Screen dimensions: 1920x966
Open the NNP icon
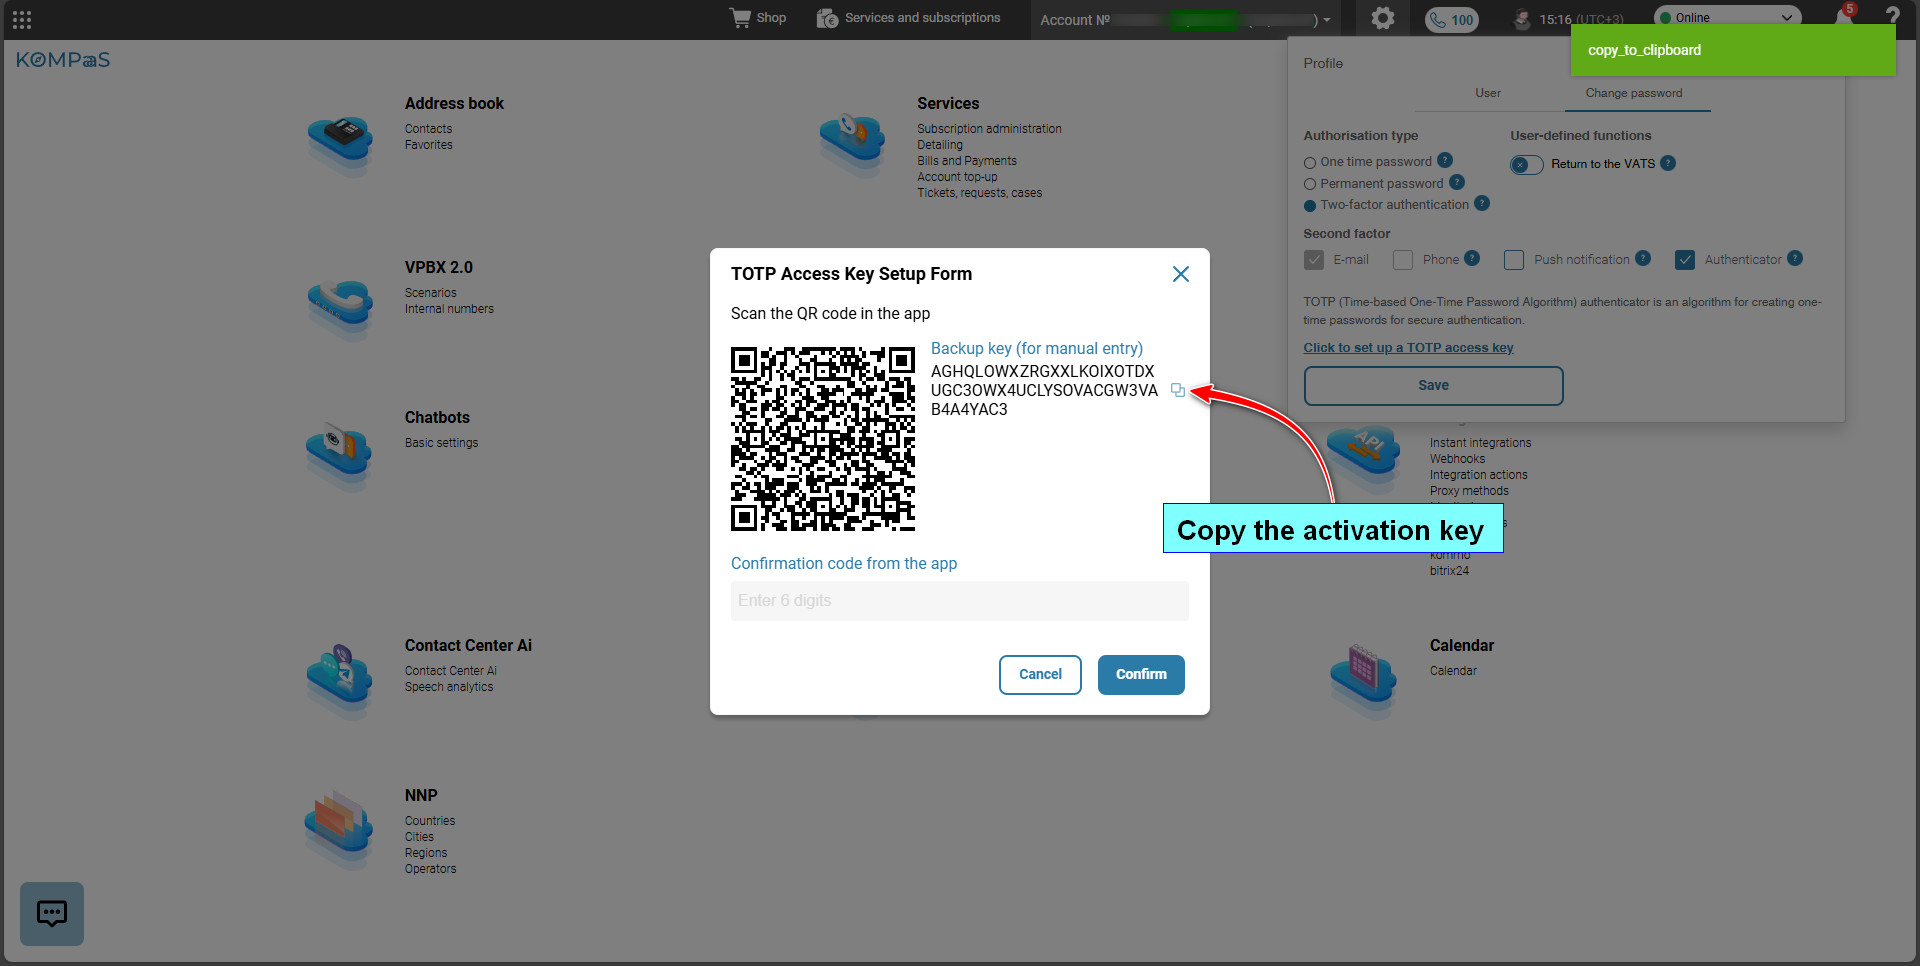[340, 830]
